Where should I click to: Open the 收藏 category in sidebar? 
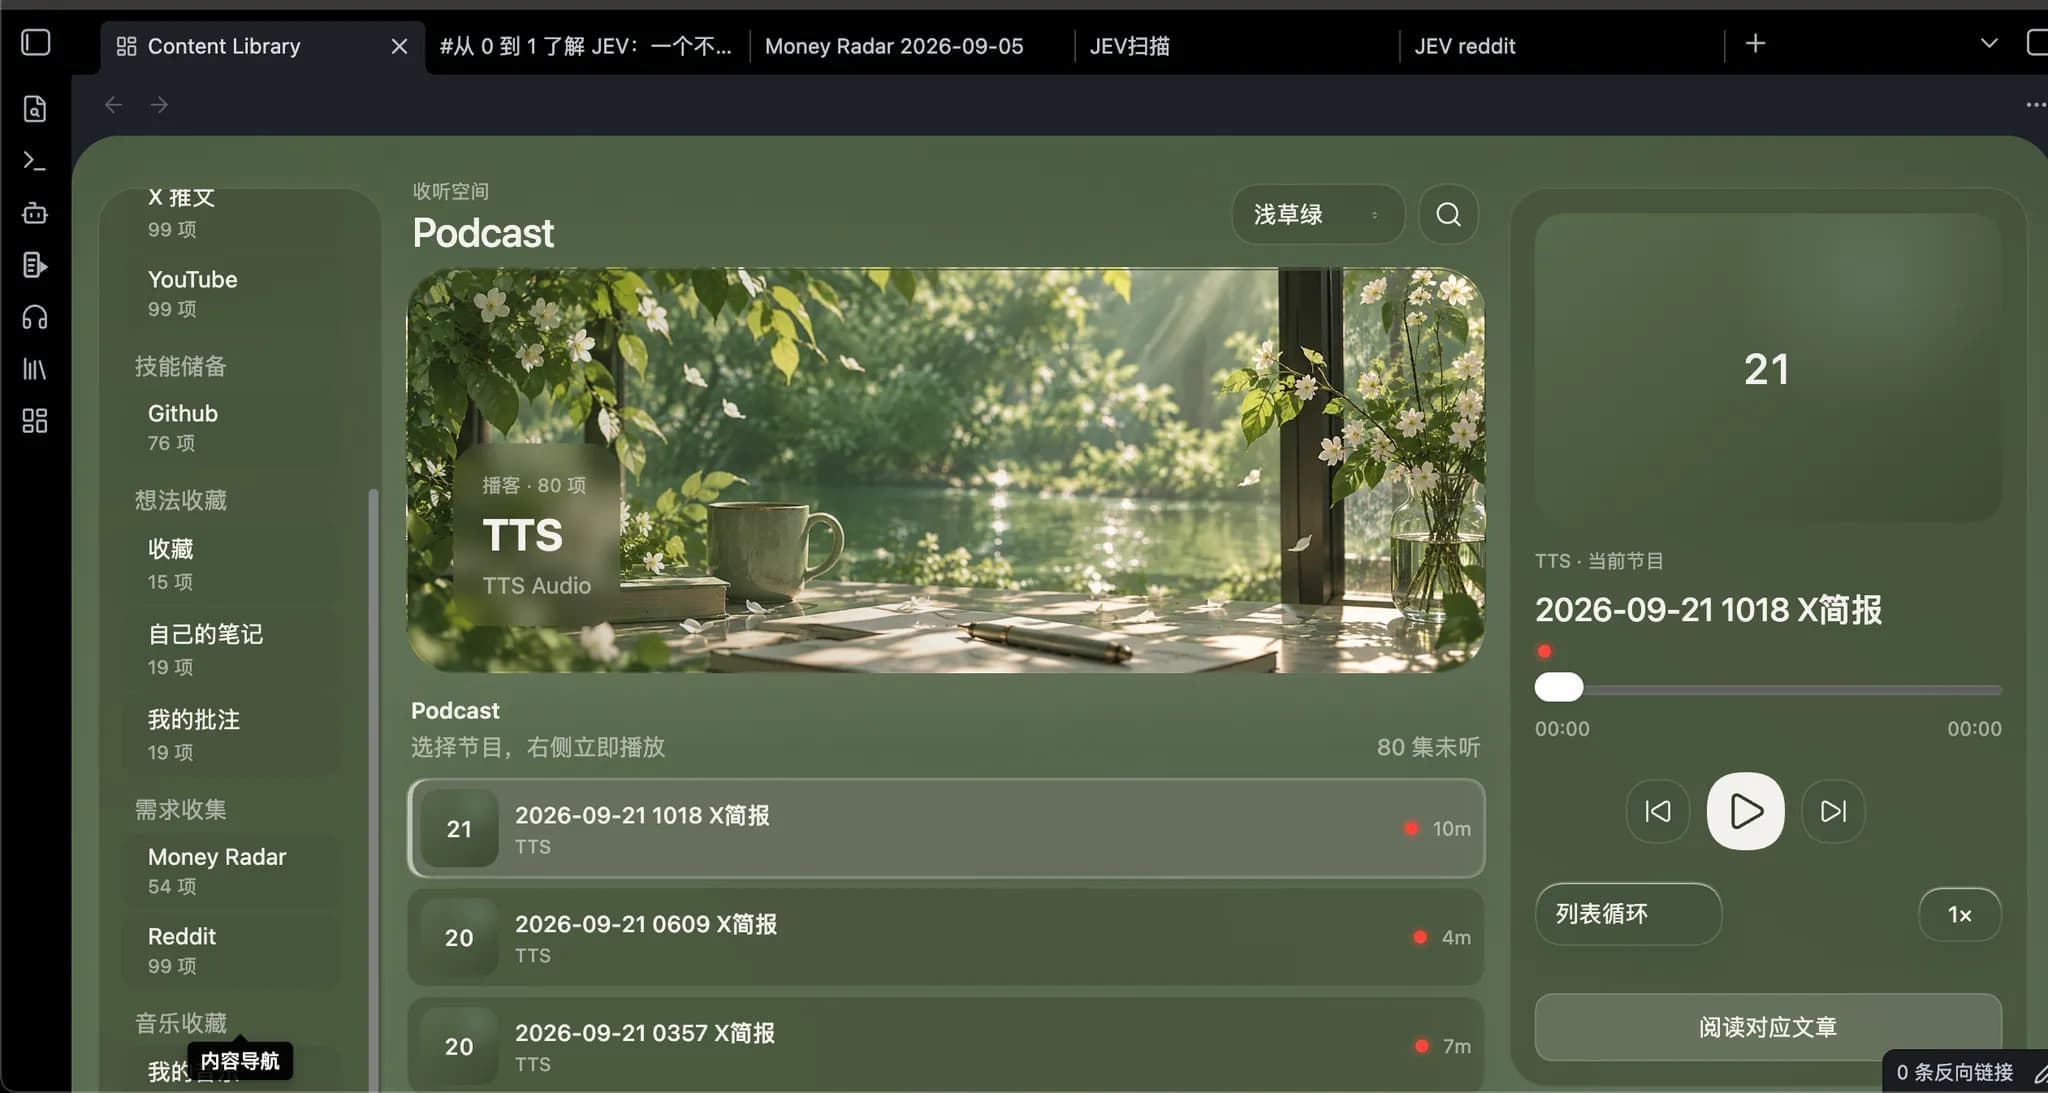(x=232, y=564)
